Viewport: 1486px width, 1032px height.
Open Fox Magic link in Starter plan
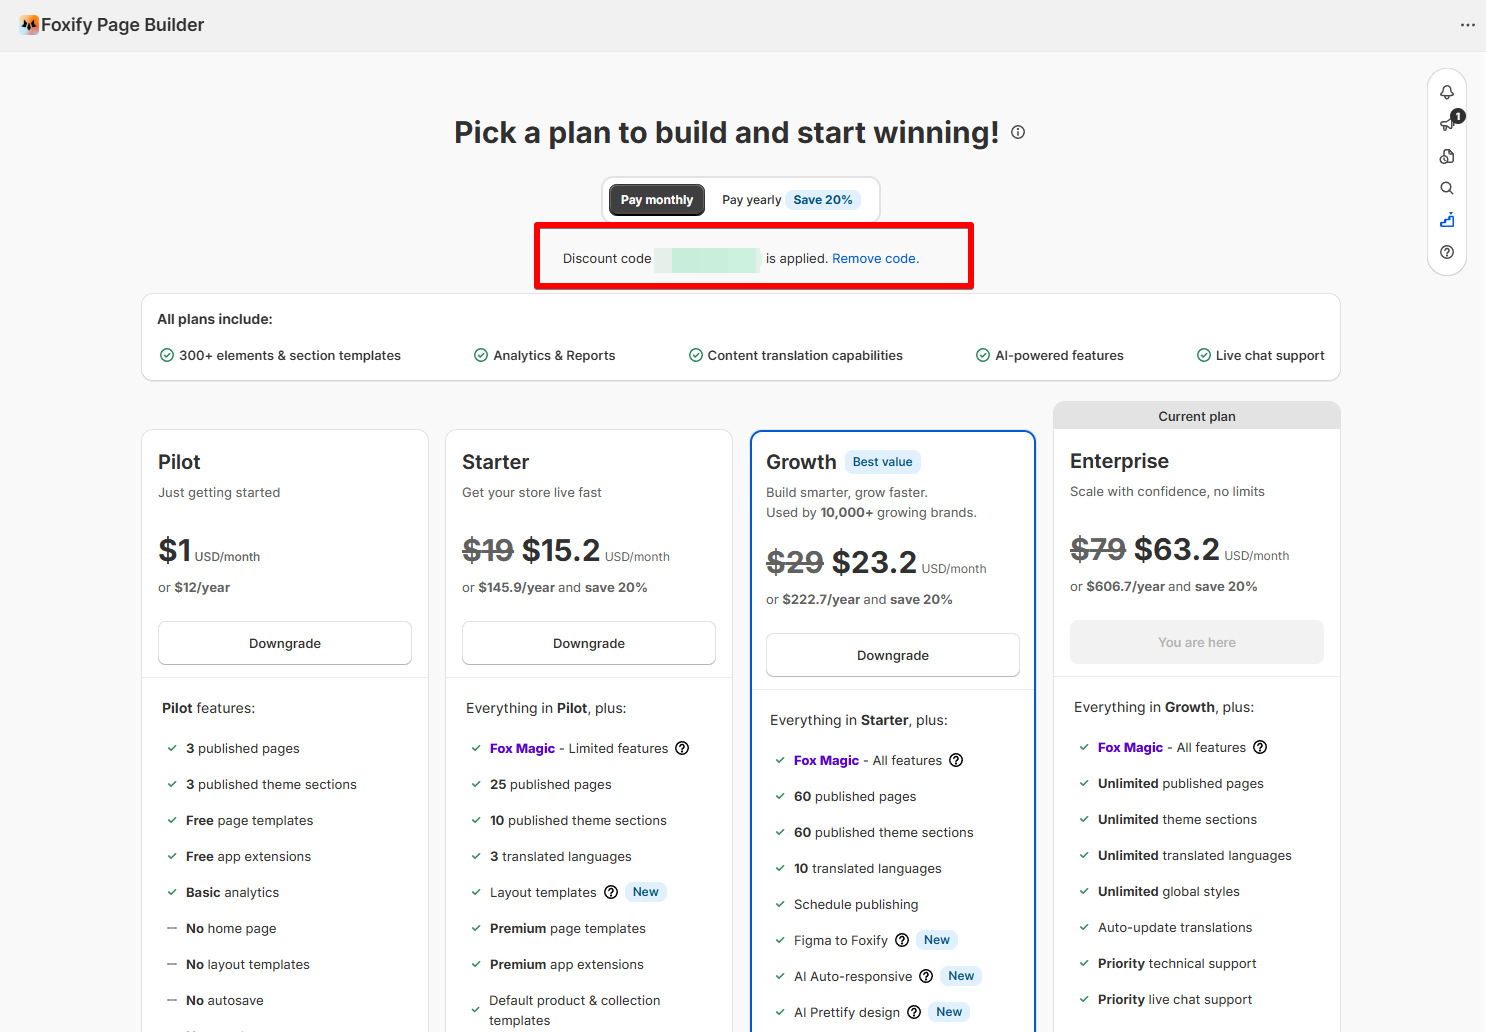[x=522, y=748]
